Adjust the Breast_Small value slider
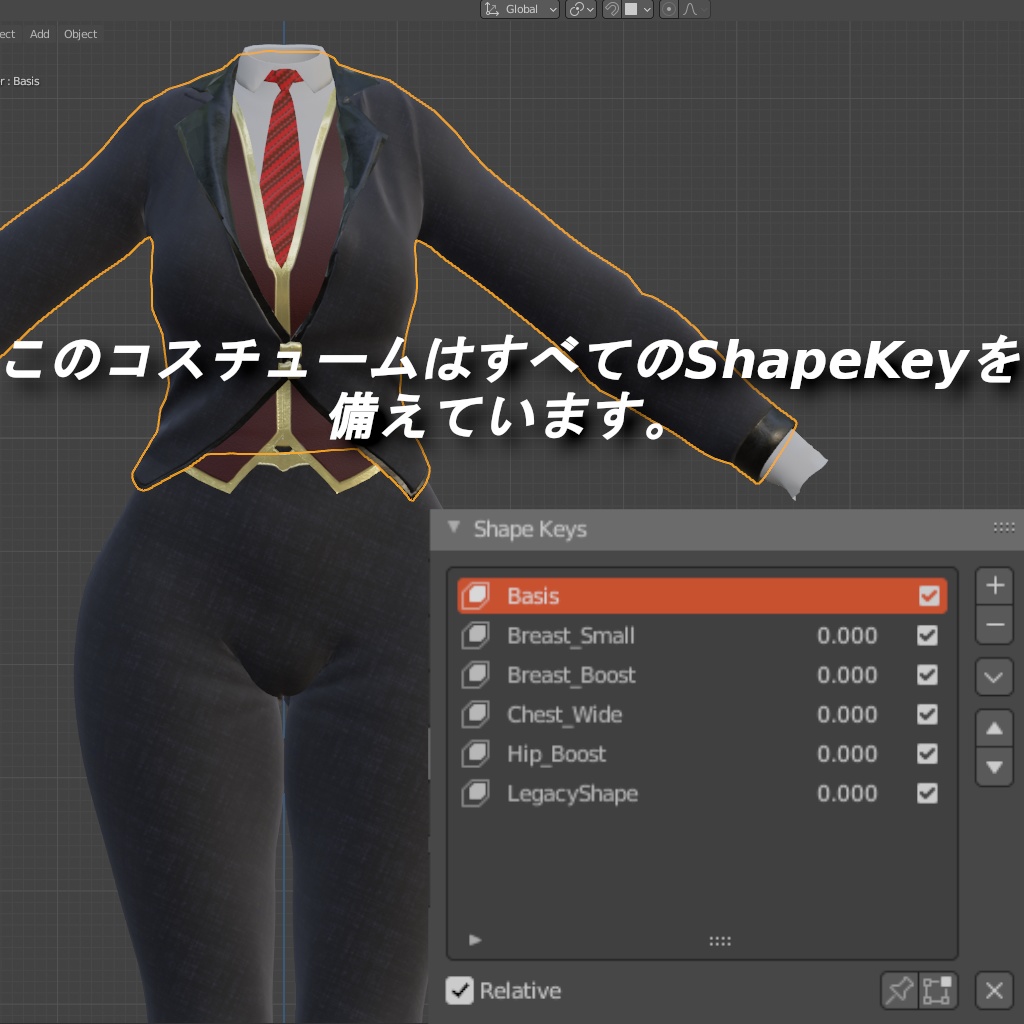Viewport: 1024px width, 1024px height. tap(847, 635)
